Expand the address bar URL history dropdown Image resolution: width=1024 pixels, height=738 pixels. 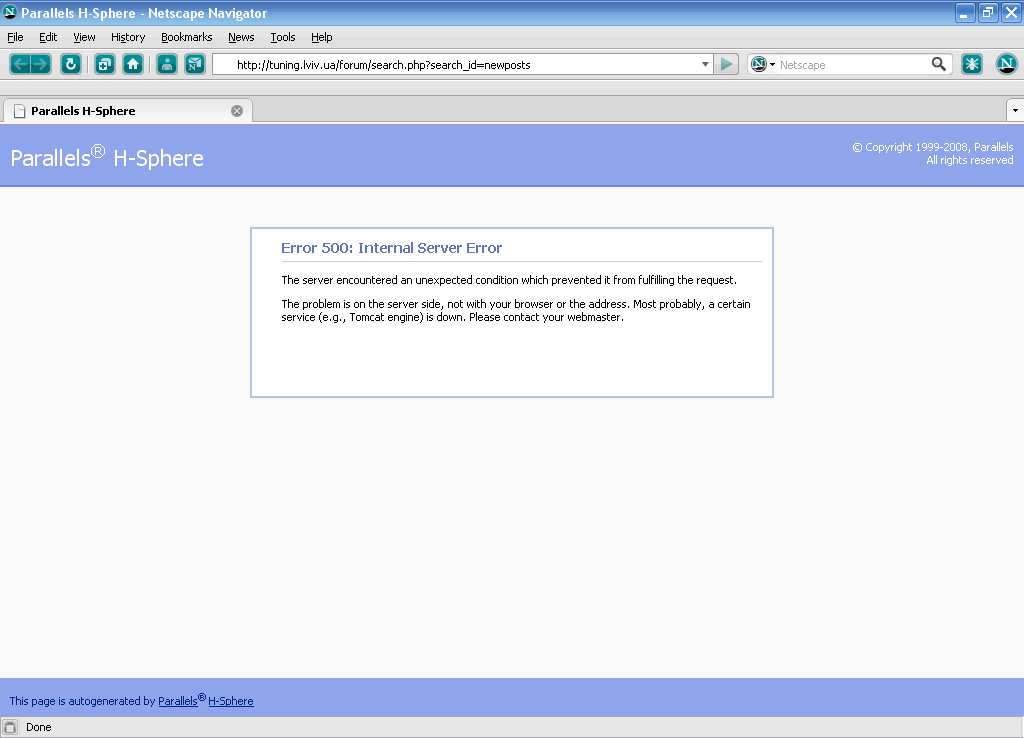pos(705,64)
